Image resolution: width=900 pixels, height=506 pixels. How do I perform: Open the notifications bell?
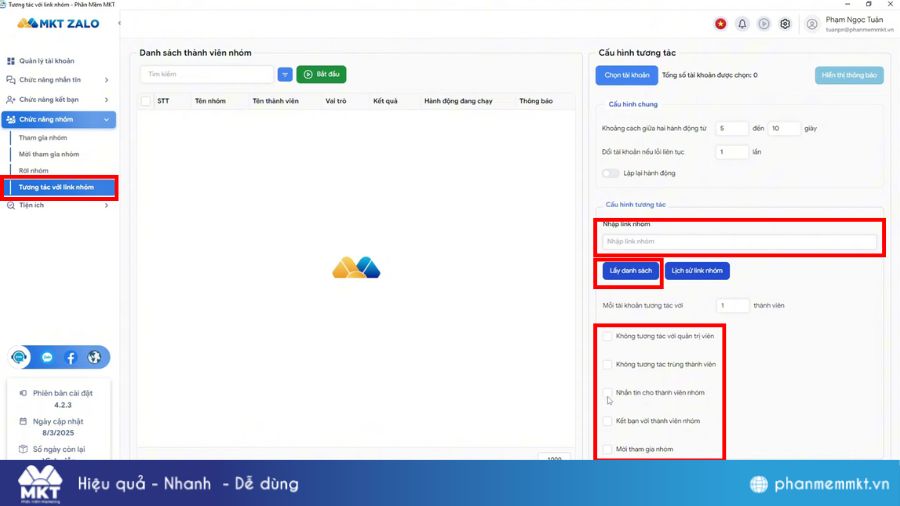[742, 24]
